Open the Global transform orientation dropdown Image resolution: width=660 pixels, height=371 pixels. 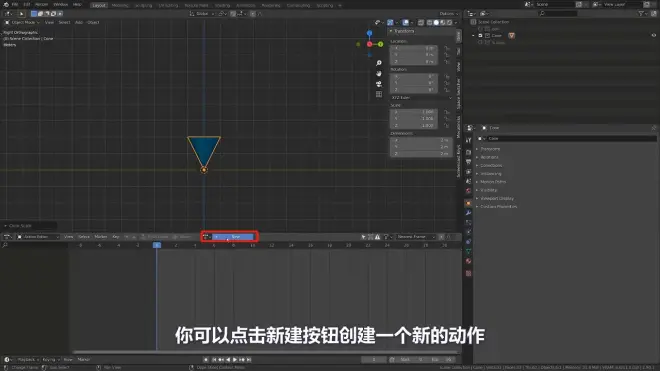(202, 14)
